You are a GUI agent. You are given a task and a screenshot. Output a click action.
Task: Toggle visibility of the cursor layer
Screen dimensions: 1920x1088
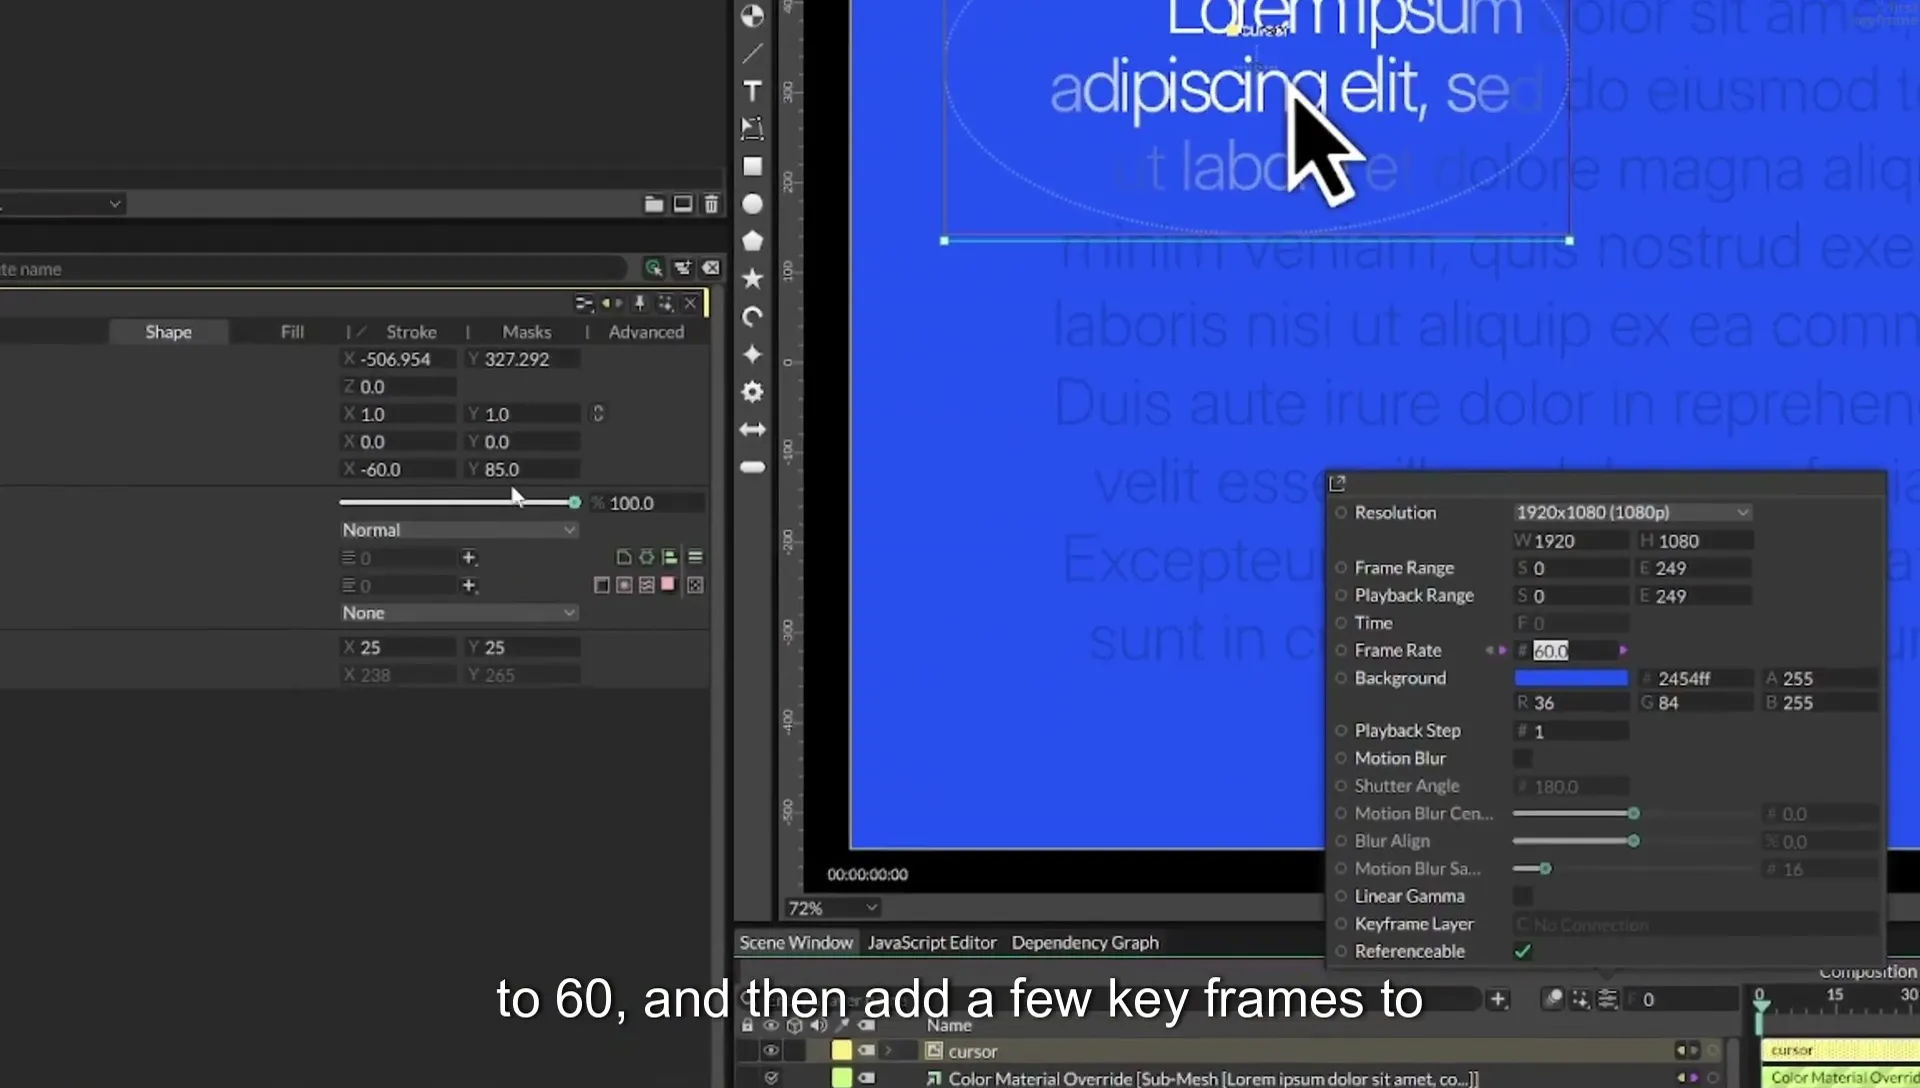[770, 1051]
